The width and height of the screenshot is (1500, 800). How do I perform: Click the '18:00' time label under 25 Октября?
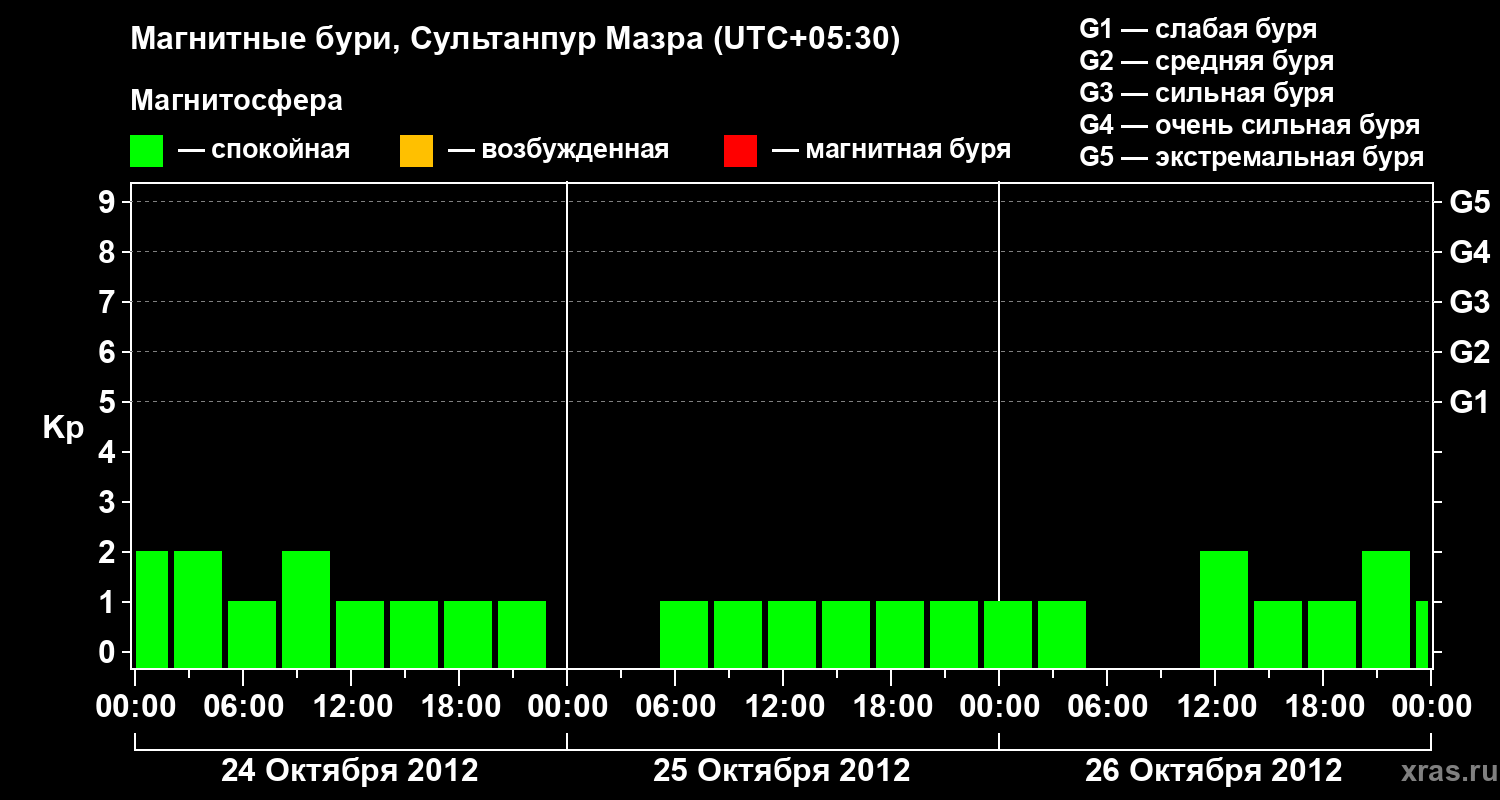click(892, 707)
